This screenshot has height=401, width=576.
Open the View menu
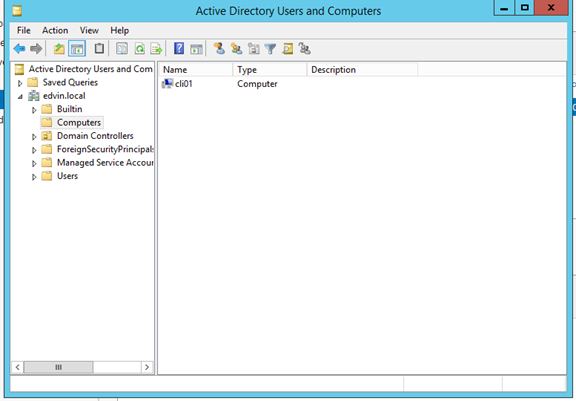(89, 30)
